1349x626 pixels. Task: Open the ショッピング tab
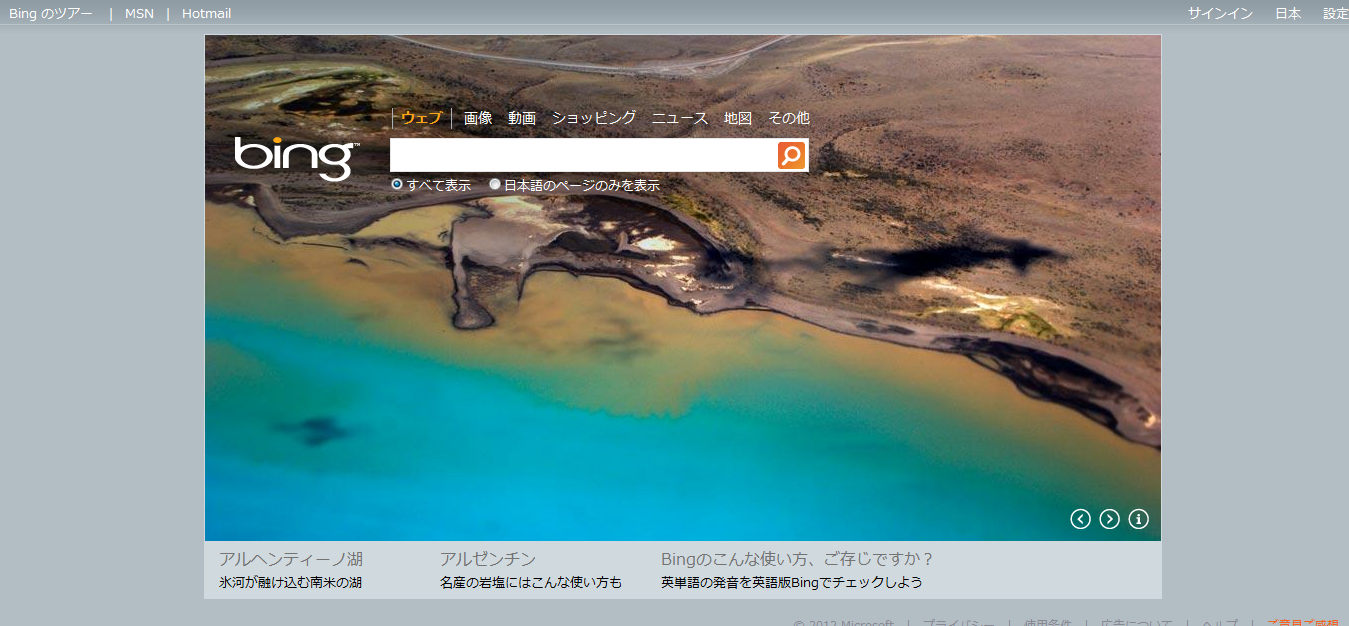pyautogui.click(x=593, y=118)
